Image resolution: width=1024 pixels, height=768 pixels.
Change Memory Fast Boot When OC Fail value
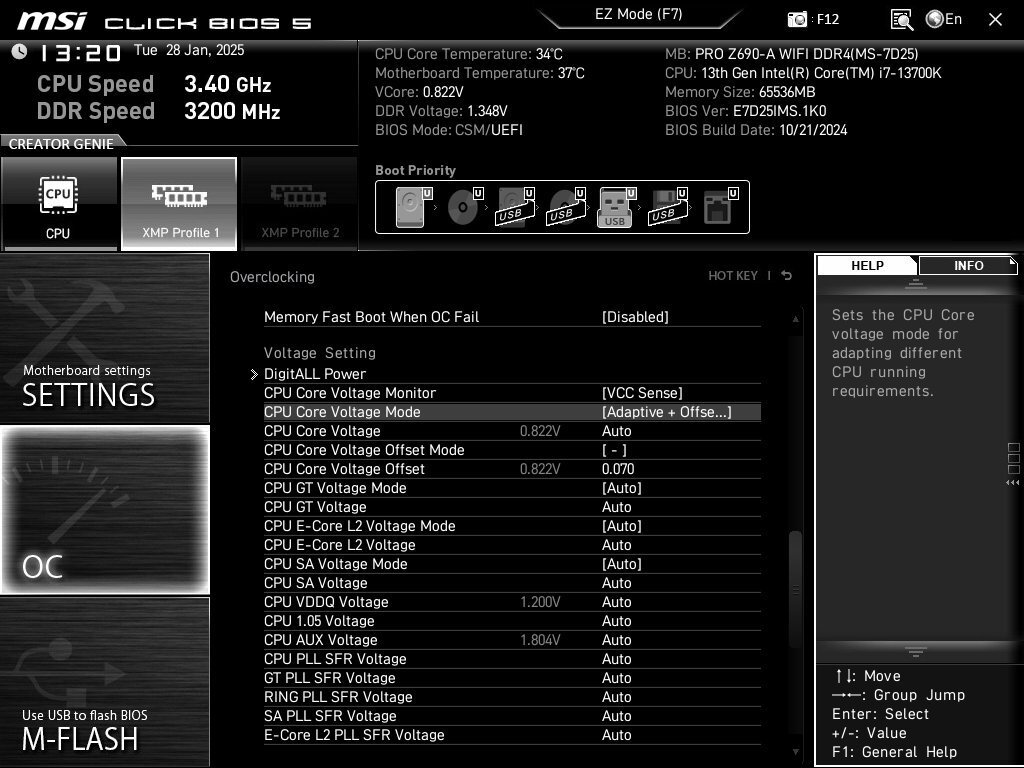pyautogui.click(x=635, y=317)
